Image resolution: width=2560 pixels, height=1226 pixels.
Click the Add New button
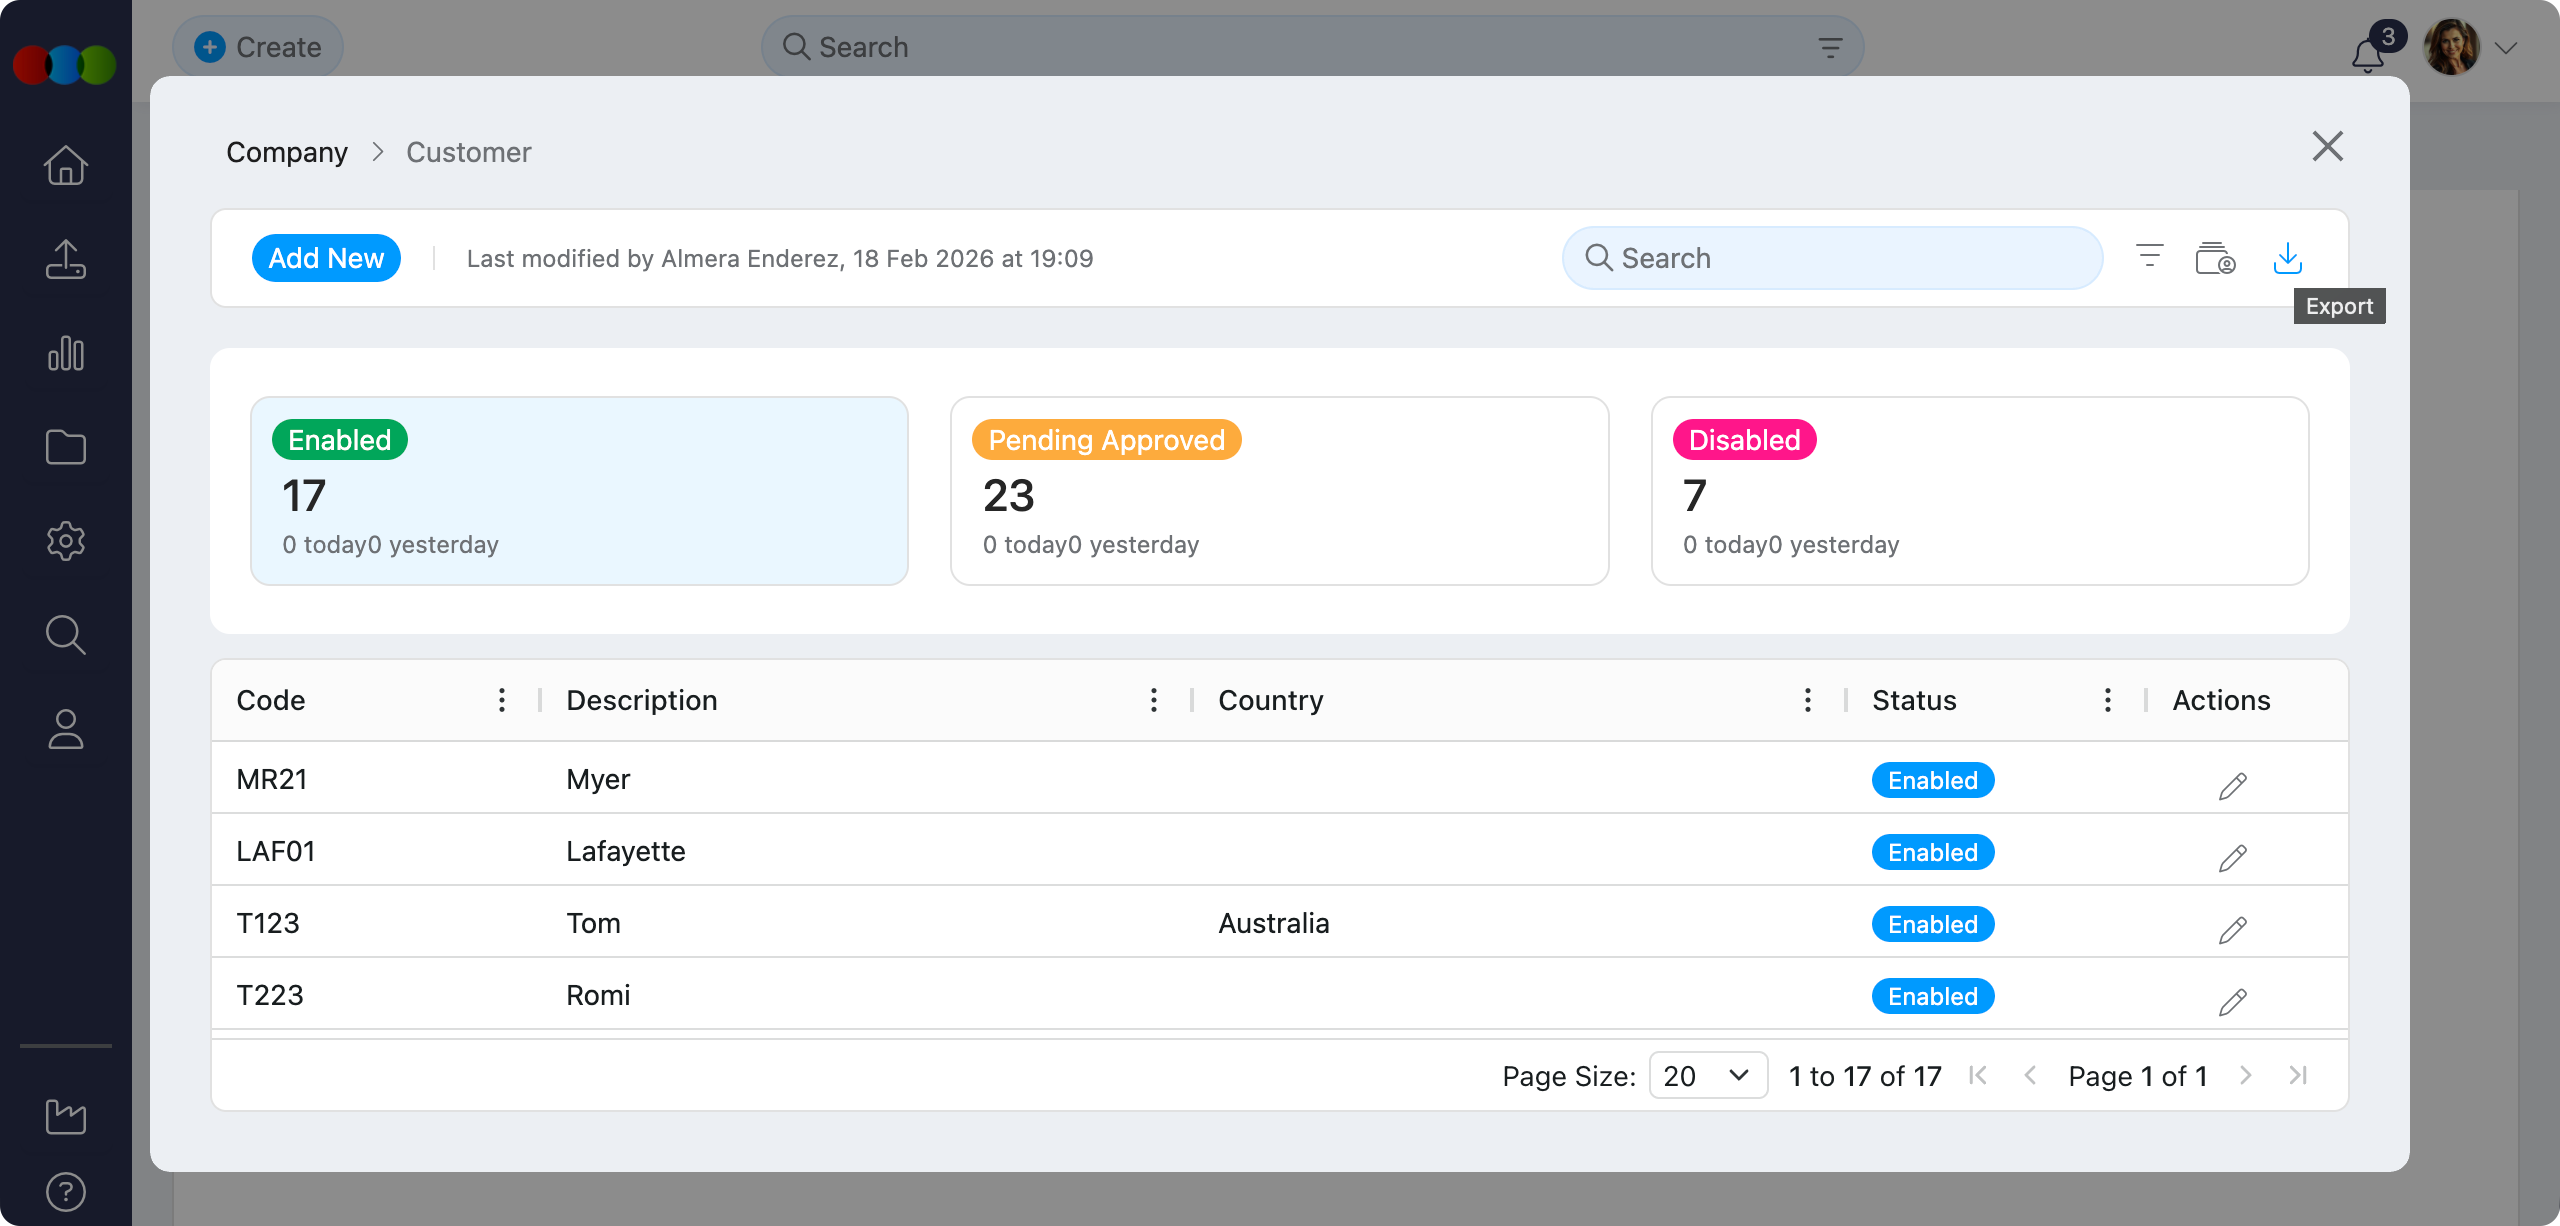[326, 258]
